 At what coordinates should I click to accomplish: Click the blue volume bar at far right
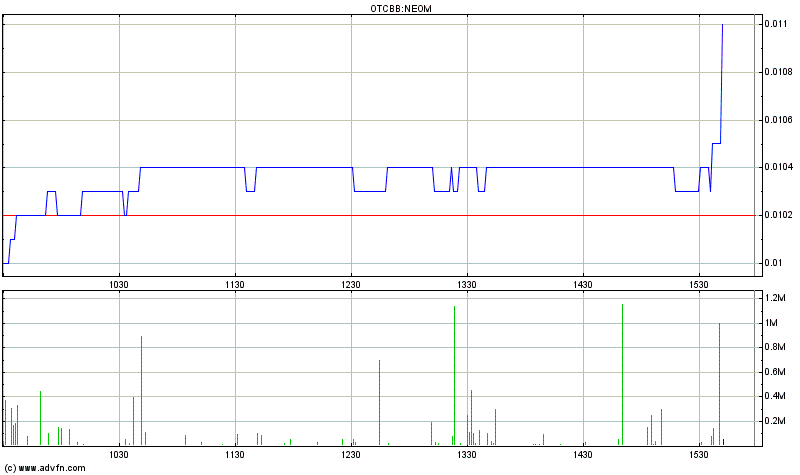pyautogui.click(x=723, y=442)
